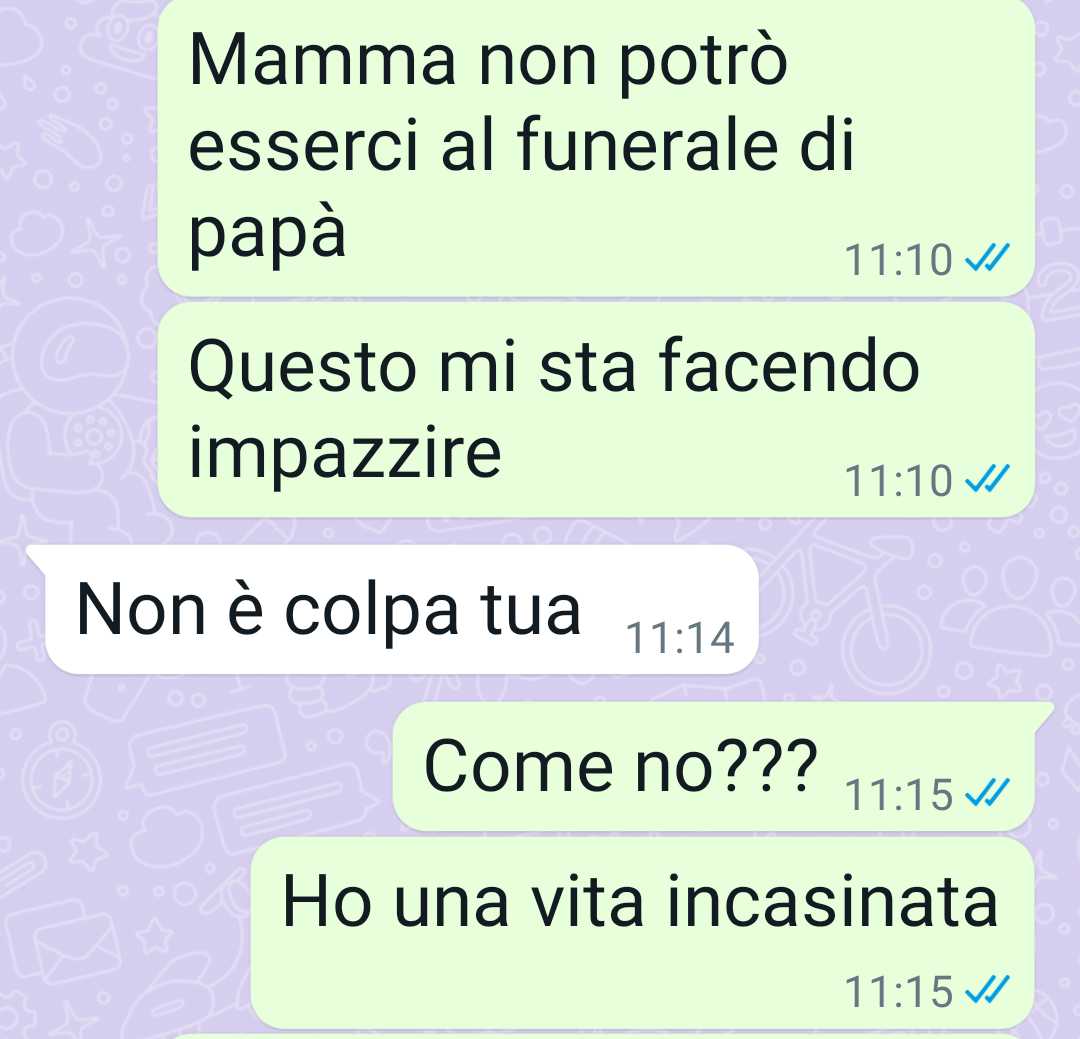Click the 11:14 timestamp on the white bubble
Screen dimensions: 1080x1039
point(680,637)
